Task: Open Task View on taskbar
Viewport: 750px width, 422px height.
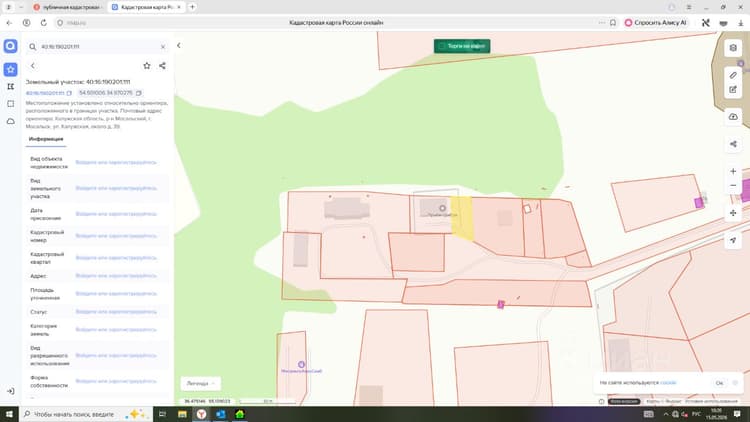Action: (x=163, y=414)
